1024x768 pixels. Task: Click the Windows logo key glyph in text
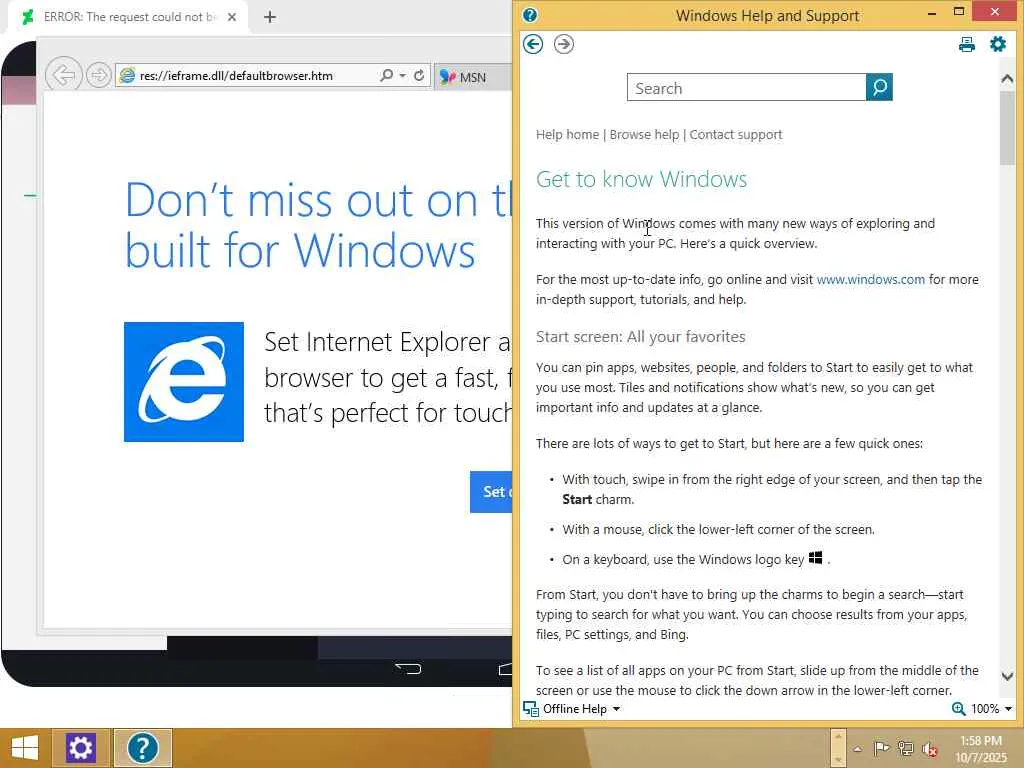[816, 558]
